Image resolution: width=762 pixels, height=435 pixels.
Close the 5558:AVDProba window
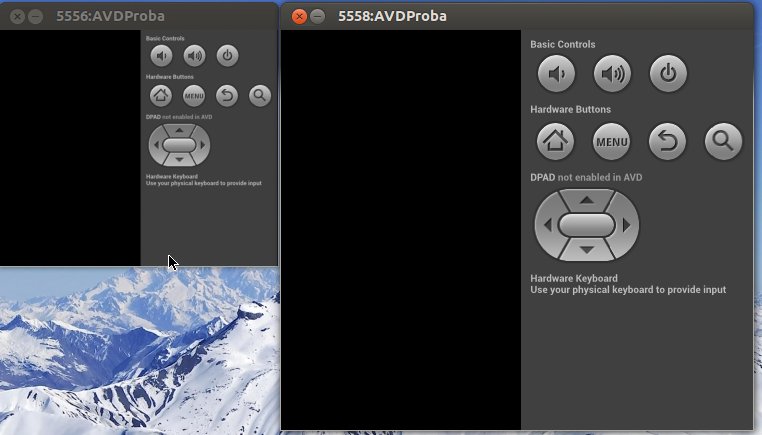(299, 17)
